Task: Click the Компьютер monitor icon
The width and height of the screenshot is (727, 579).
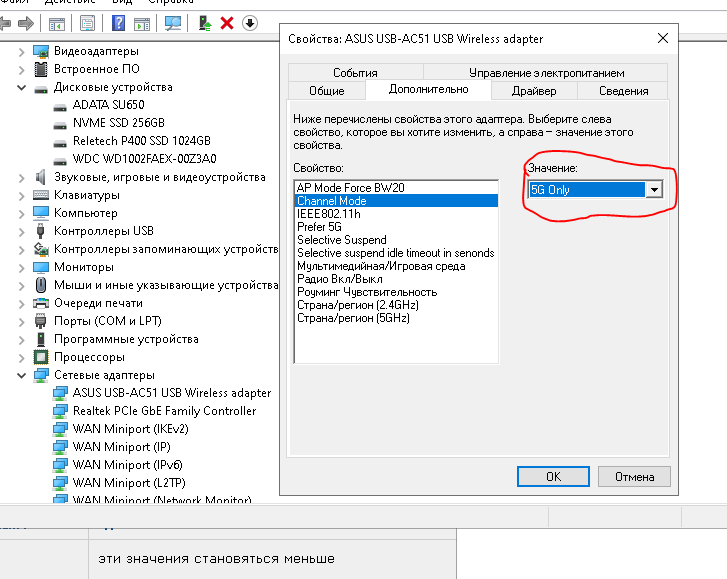Action: point(41,213)
